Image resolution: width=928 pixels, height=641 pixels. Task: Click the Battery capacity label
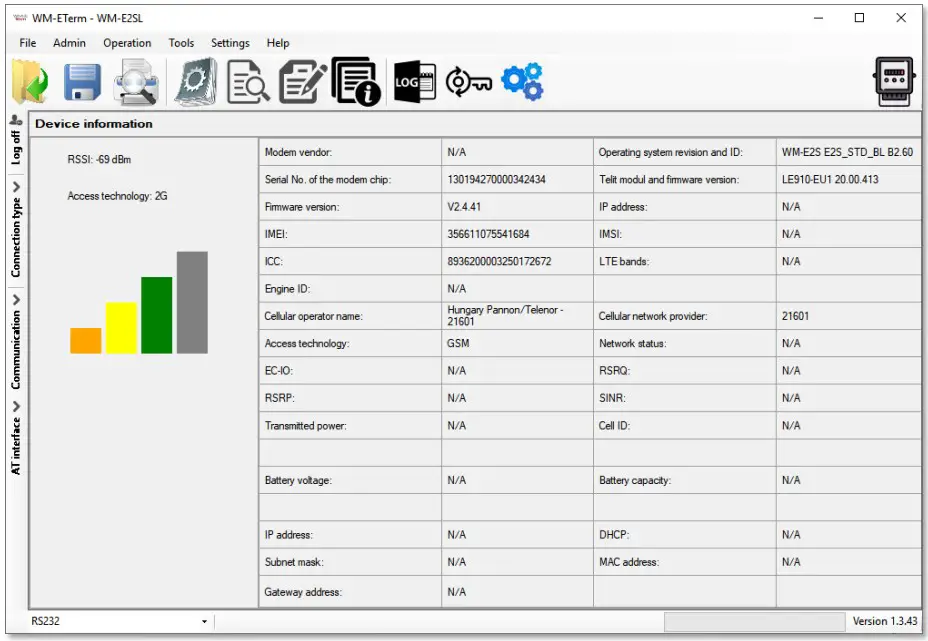(x=635, y=480)
